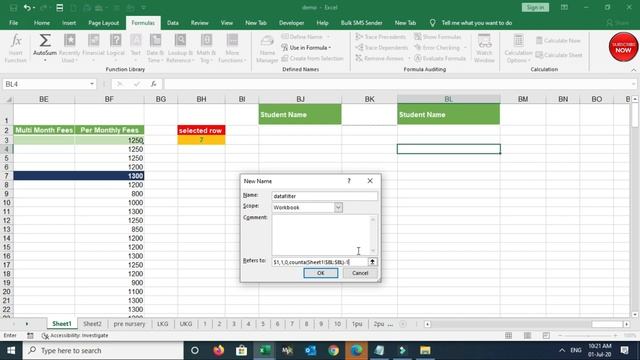Select the LKG sheet tab

[162, 324]
